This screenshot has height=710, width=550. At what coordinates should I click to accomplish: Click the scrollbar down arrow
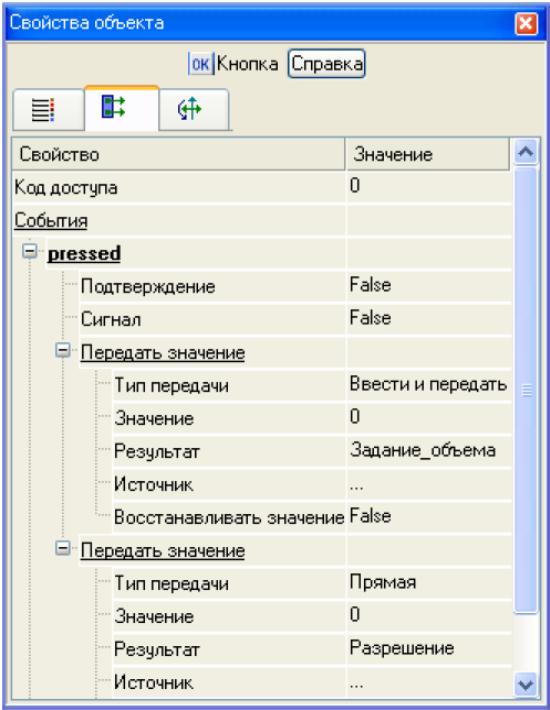tap(526, 685)
